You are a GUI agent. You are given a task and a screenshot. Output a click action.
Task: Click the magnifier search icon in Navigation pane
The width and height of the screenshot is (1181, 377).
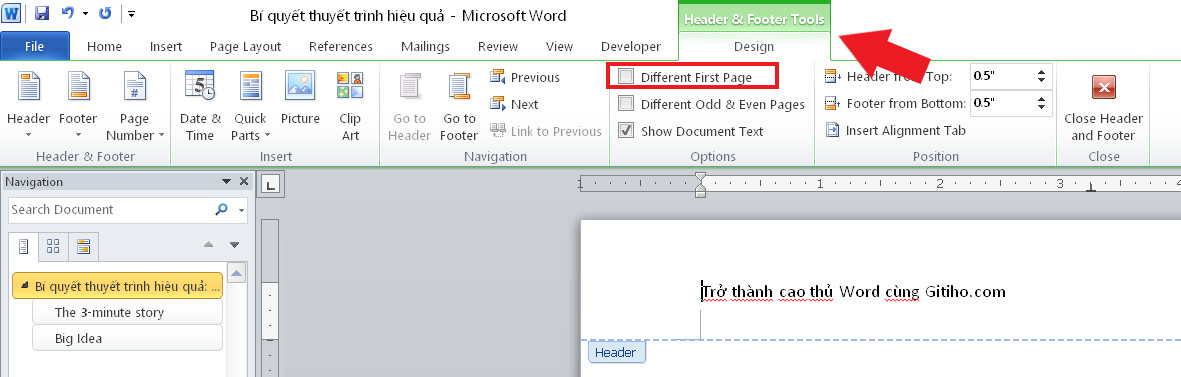click(221, 210)
